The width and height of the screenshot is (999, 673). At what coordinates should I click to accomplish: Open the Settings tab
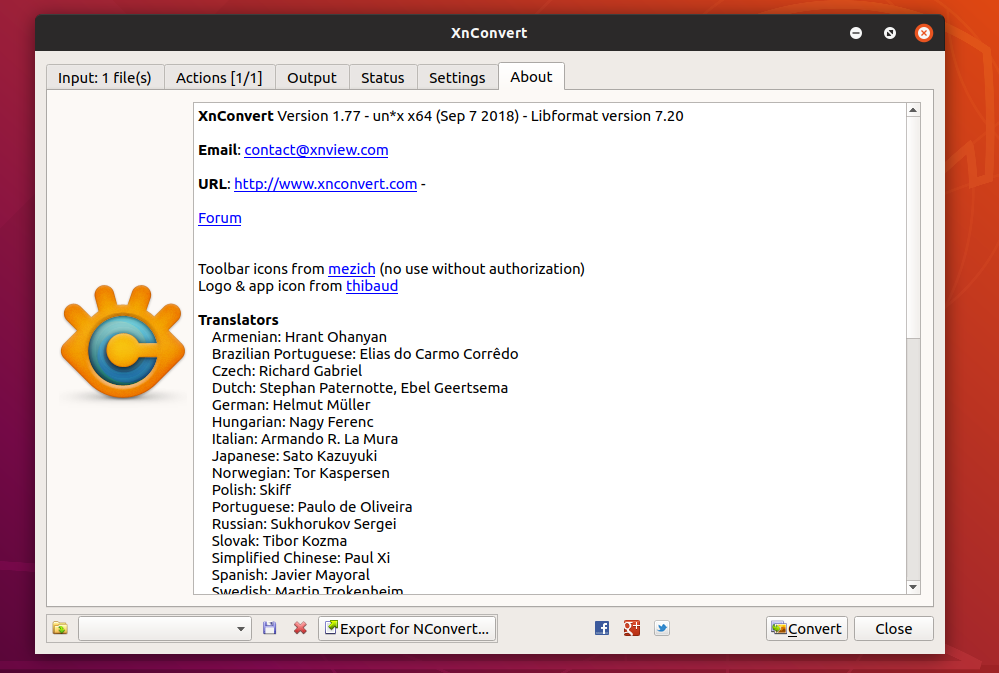point(457,78)
